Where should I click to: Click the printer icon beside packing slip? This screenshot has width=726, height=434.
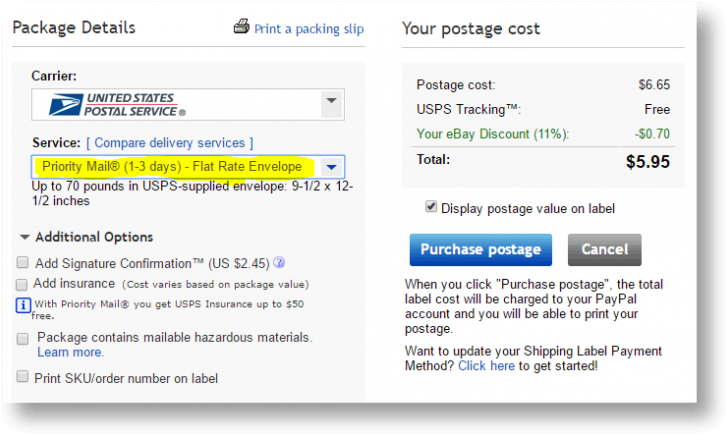[x=241, y=27]
